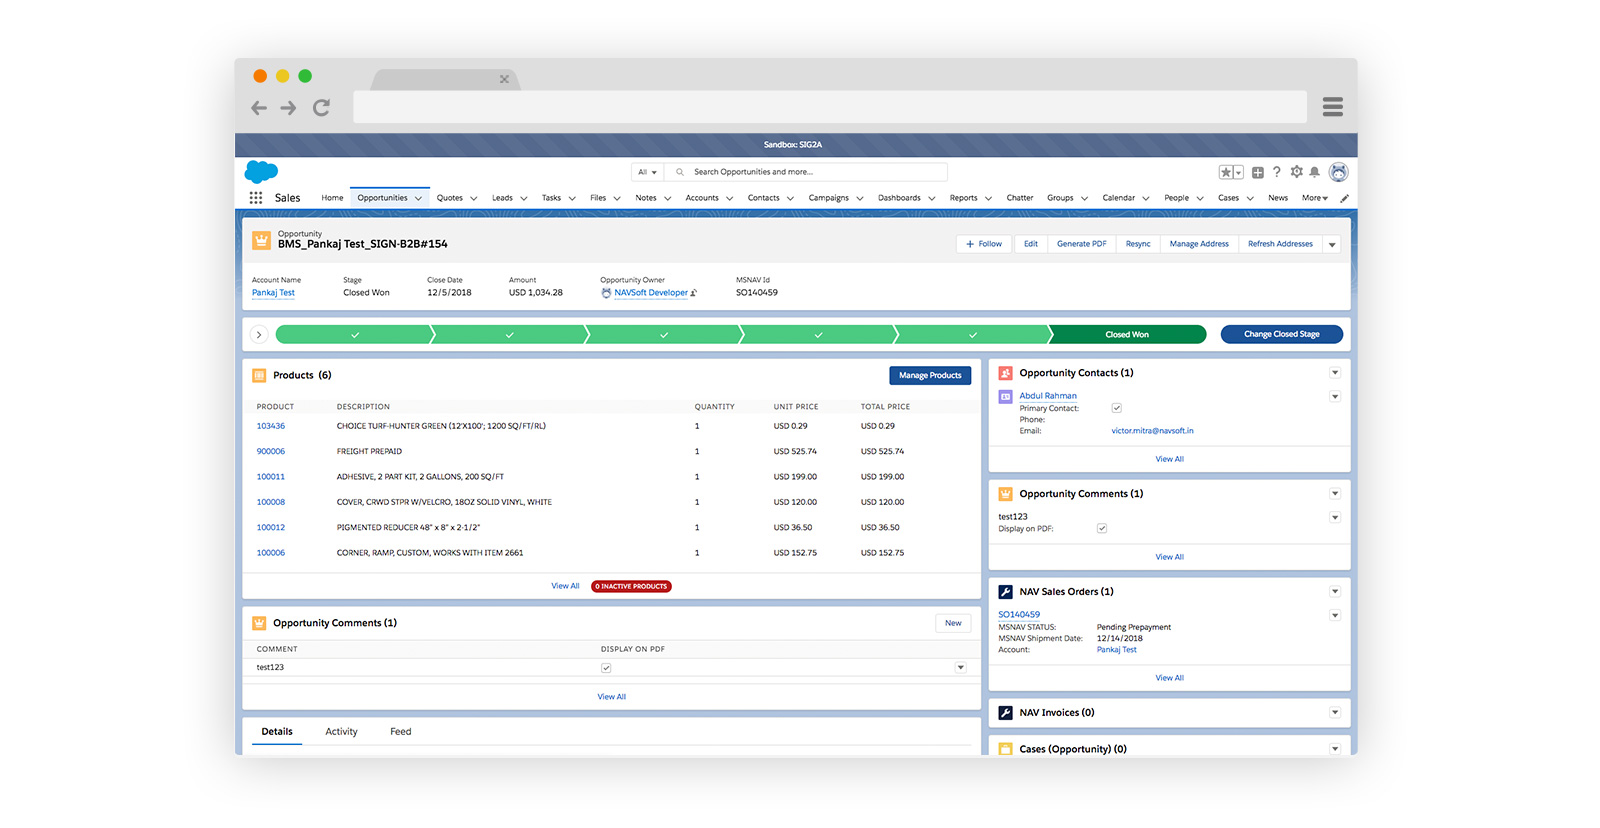
Task: Open sales order SO140459 link
Action: [x=1019, y=615]
